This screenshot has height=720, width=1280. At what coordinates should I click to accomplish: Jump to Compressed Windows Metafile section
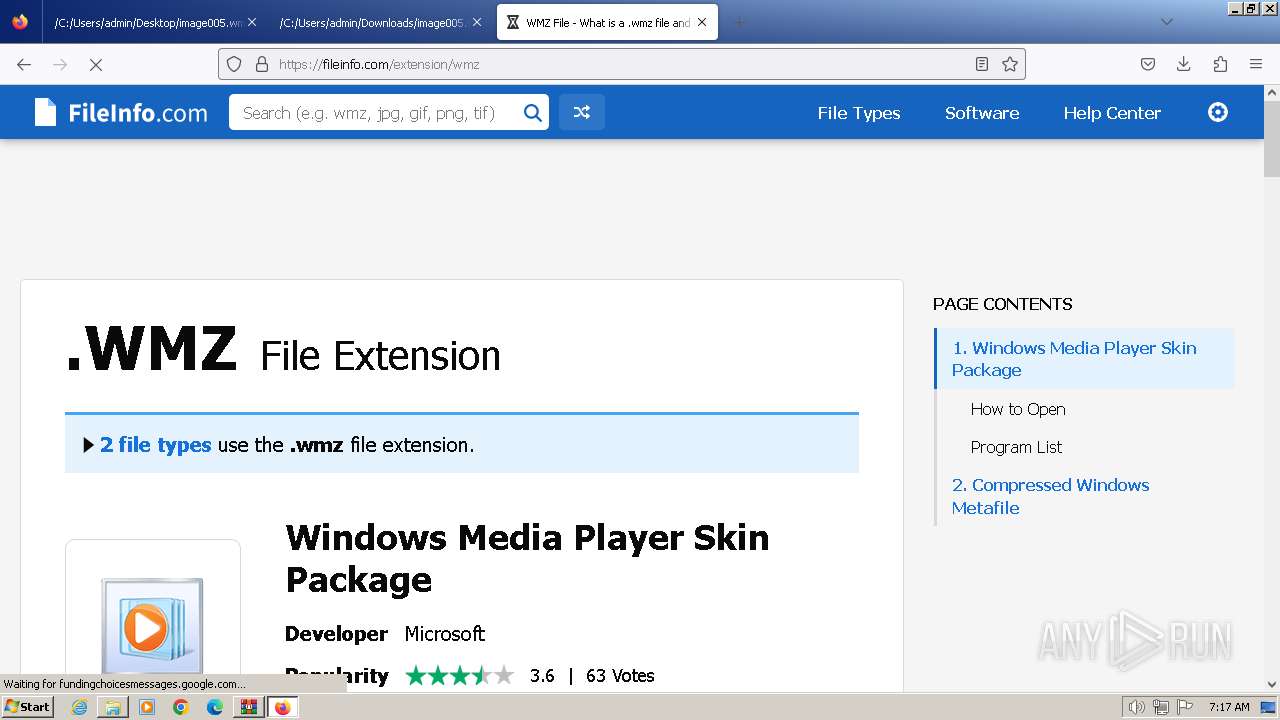click(1051, 496)
